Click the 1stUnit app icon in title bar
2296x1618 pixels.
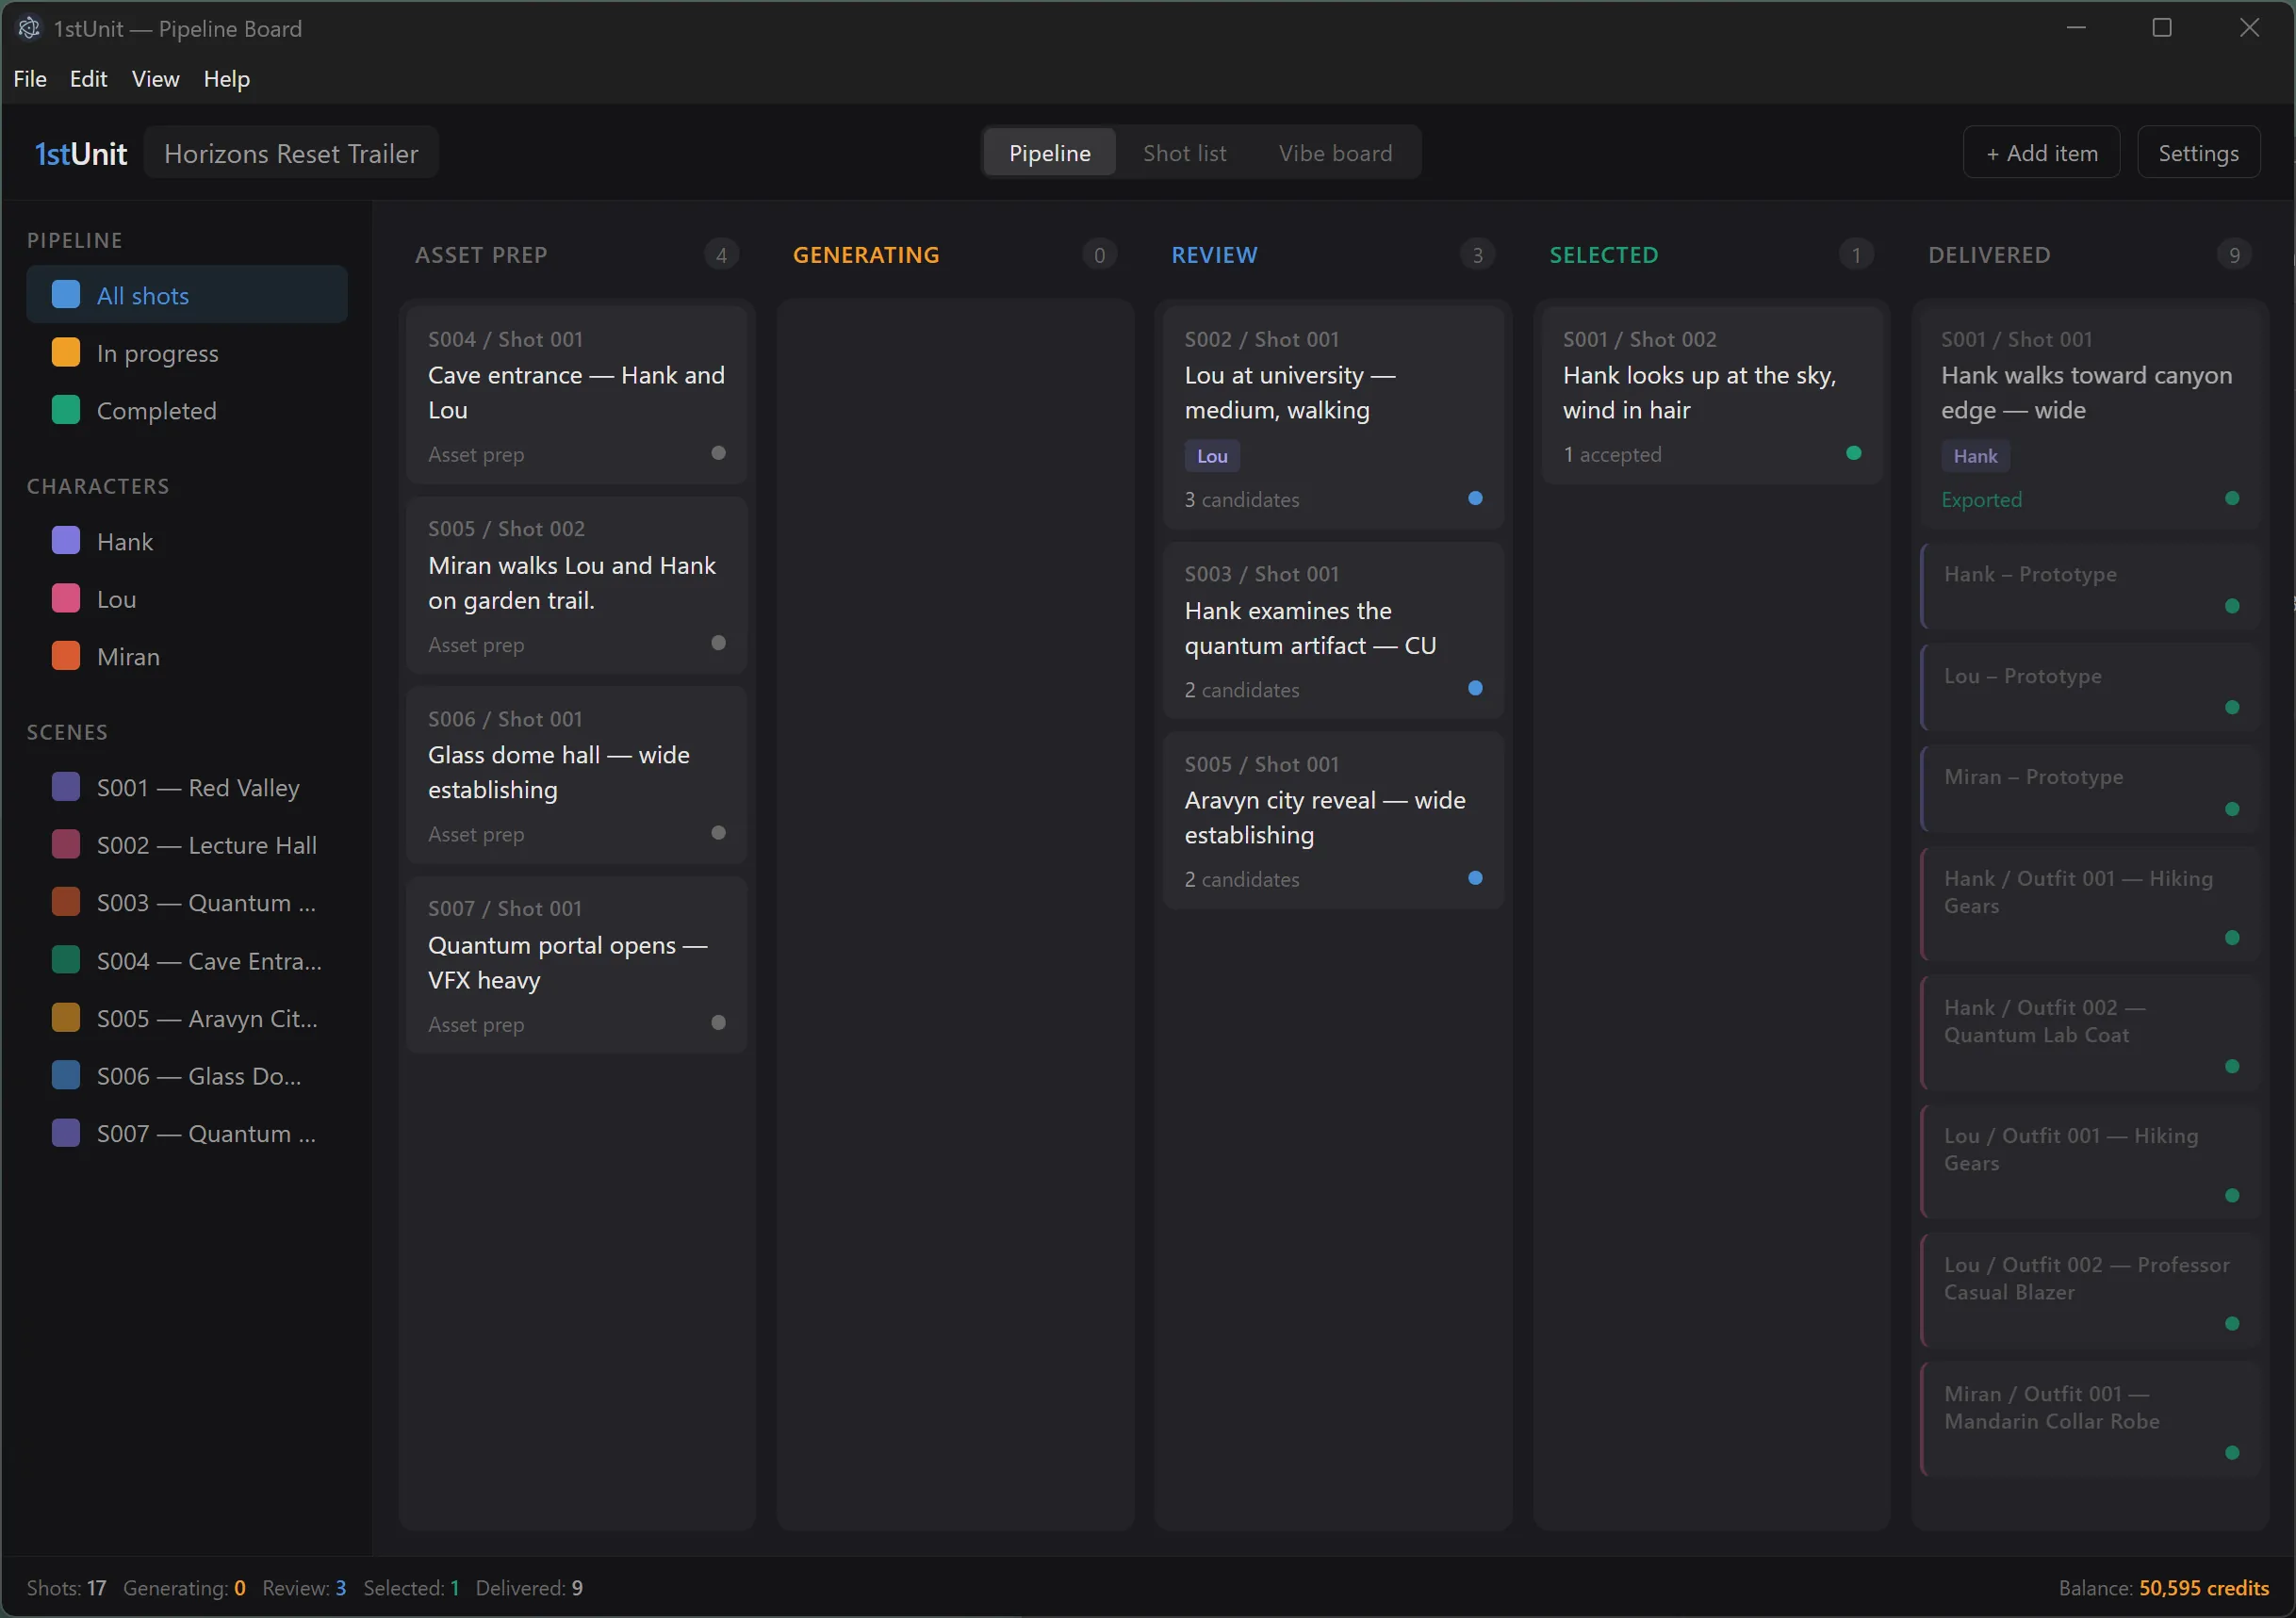click(x=29, y=28)
